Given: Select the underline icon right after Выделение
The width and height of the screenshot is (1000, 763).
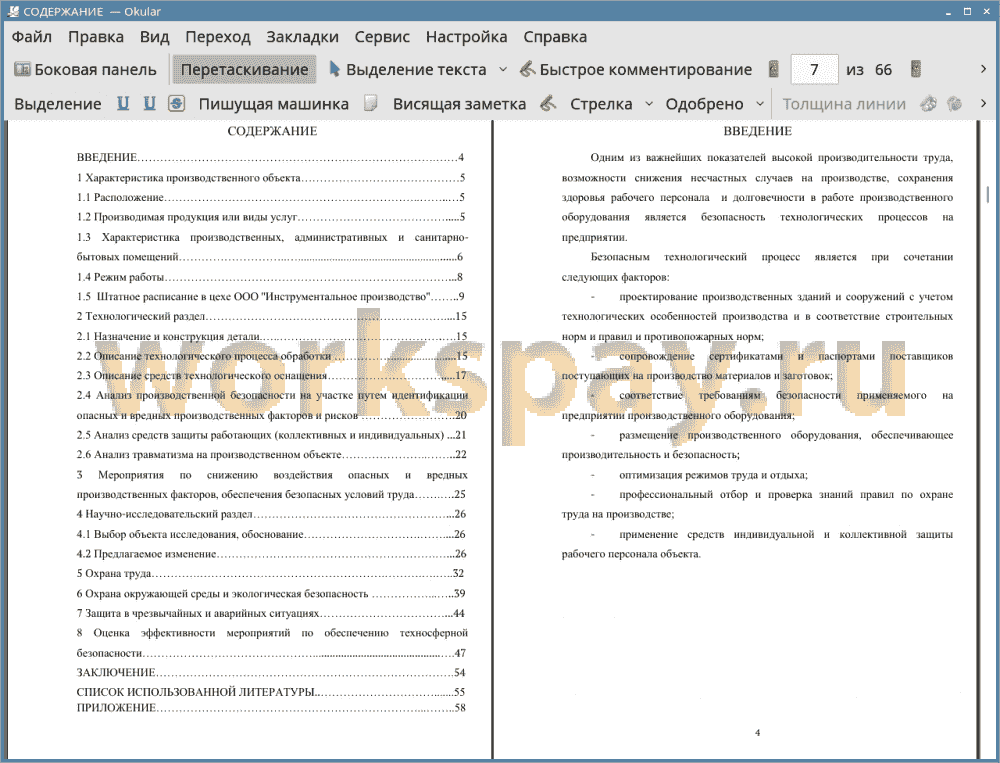Looking at the screenshot, I should coord(123,103).
